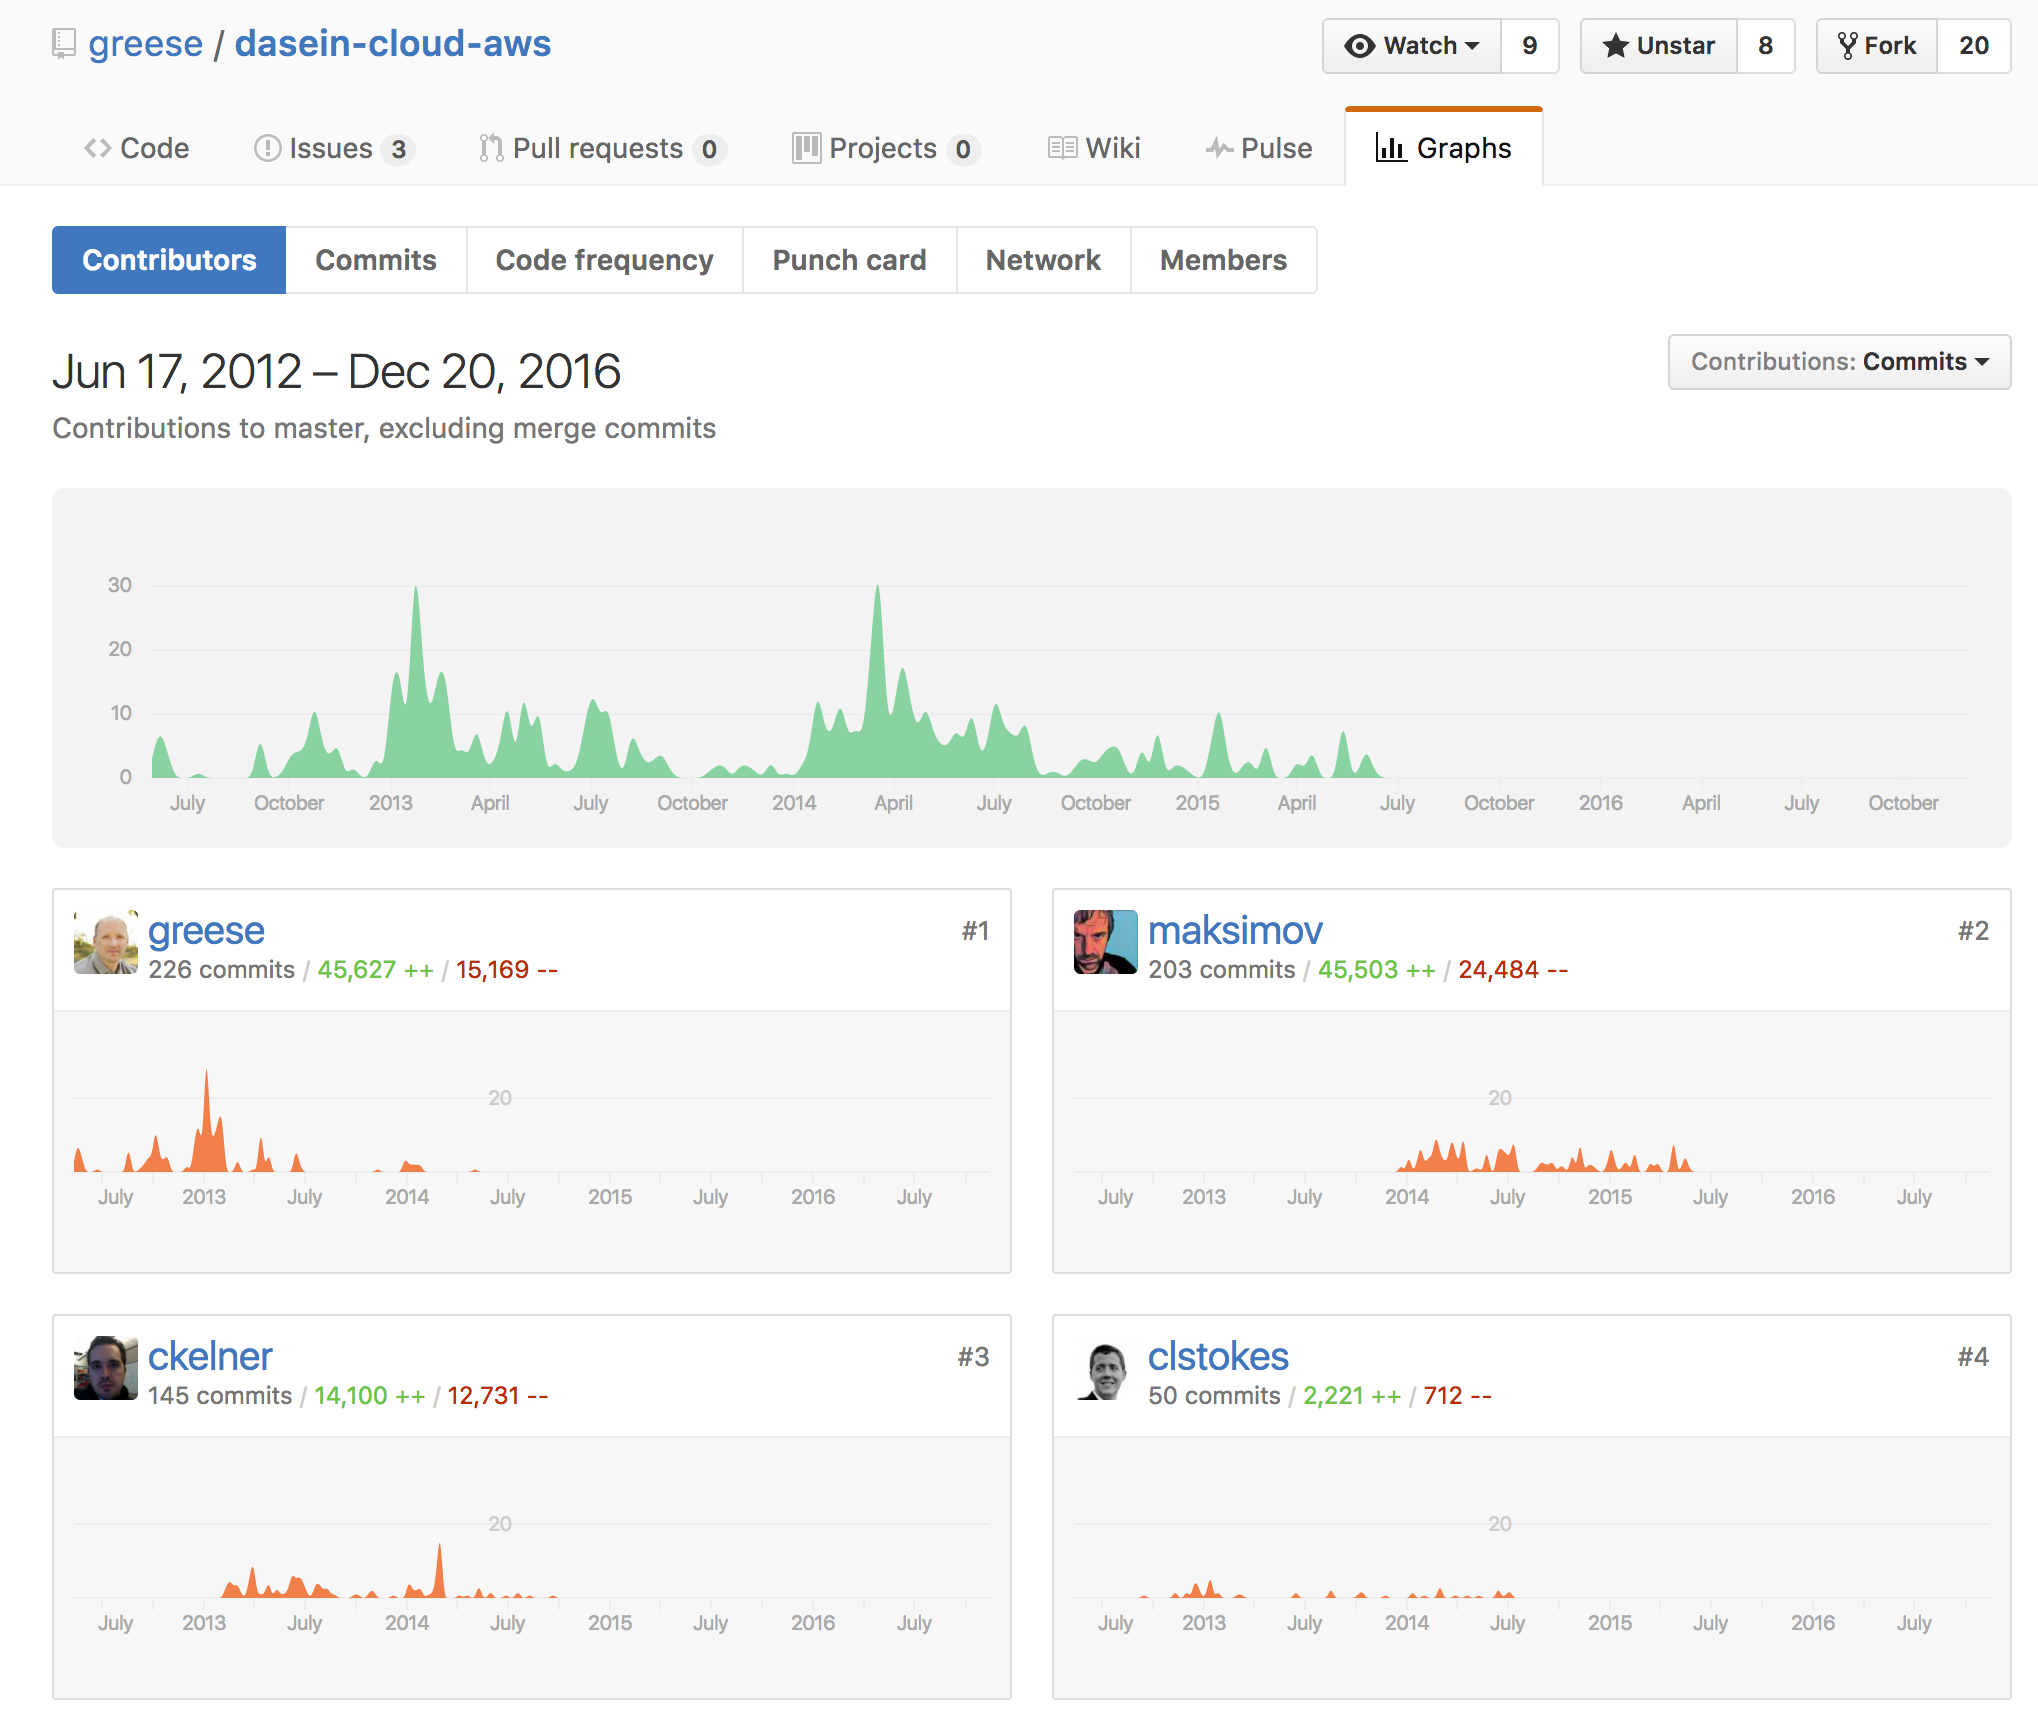Open Contributions: Commits dropdown
This screenshot has width=2038, height=1716.
pos(1839,362)
